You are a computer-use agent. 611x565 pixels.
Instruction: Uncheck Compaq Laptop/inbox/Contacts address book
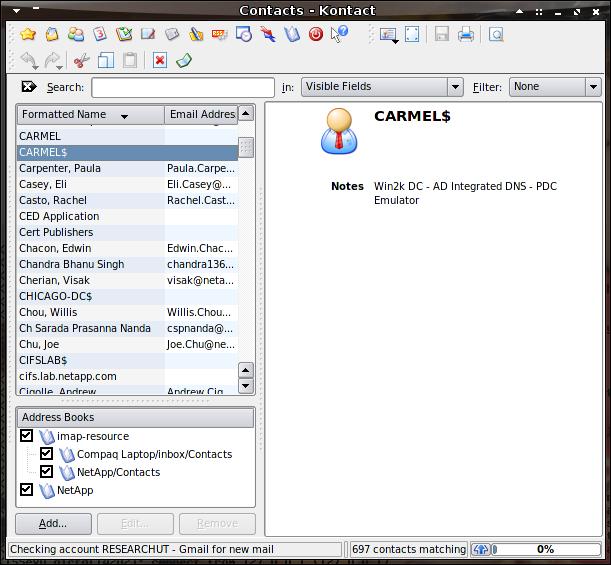tap(46, 454)
